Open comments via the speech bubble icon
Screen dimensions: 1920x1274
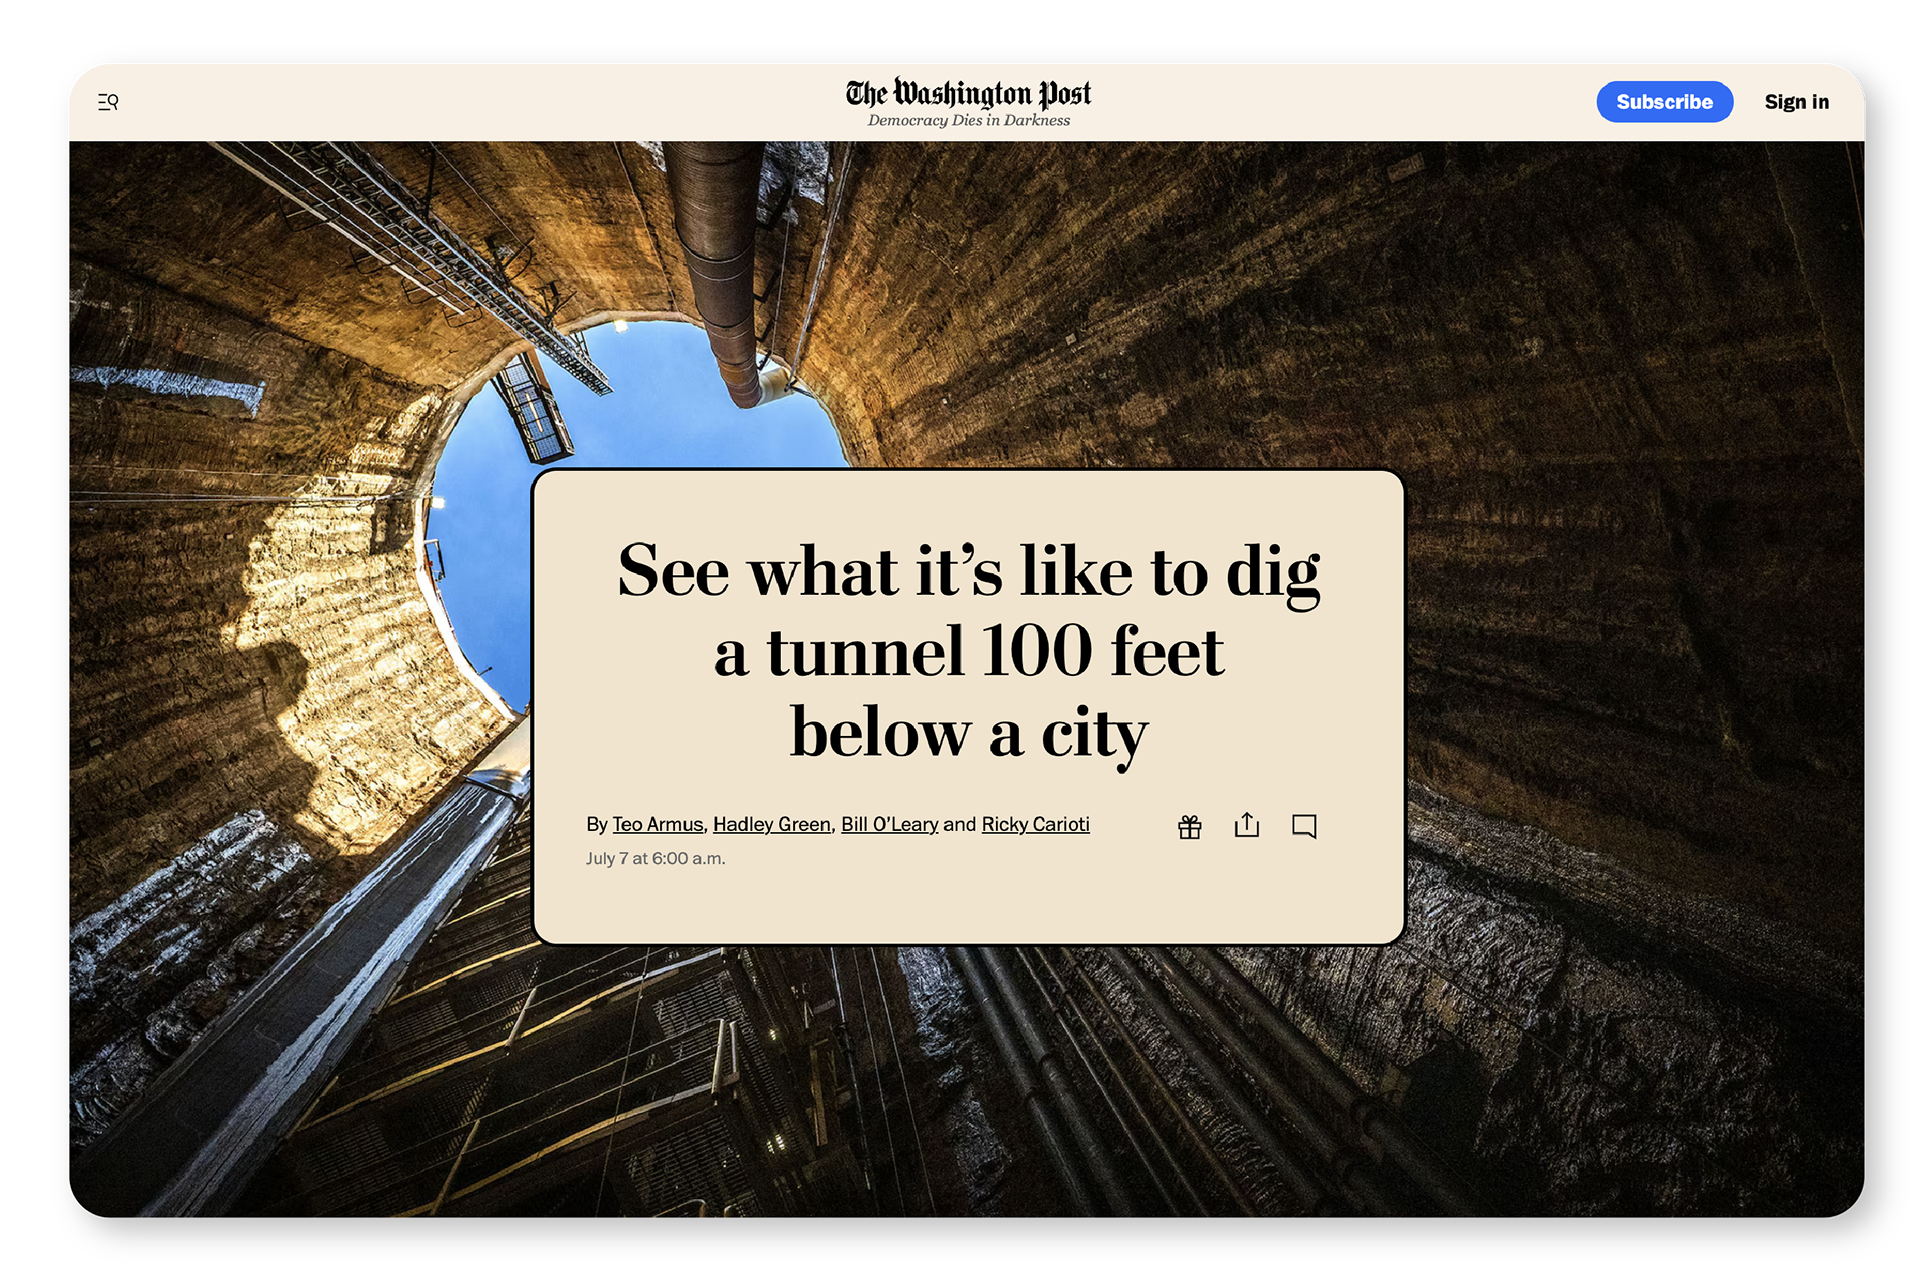1303,826
